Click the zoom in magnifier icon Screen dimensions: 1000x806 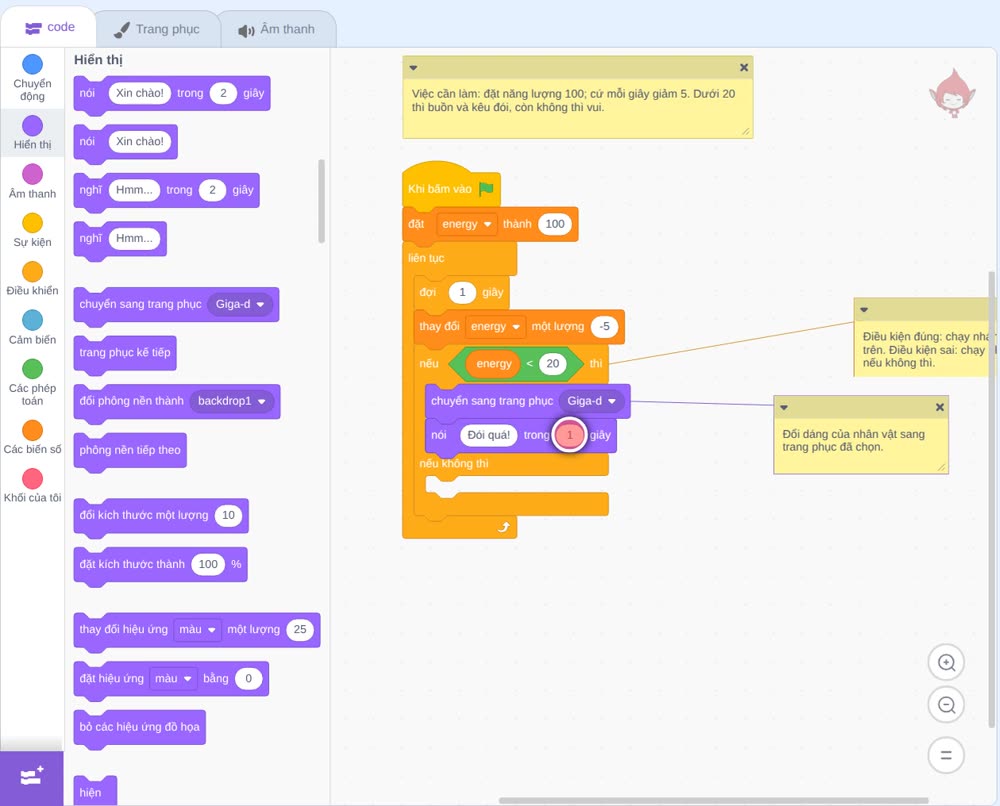point(946,663)
